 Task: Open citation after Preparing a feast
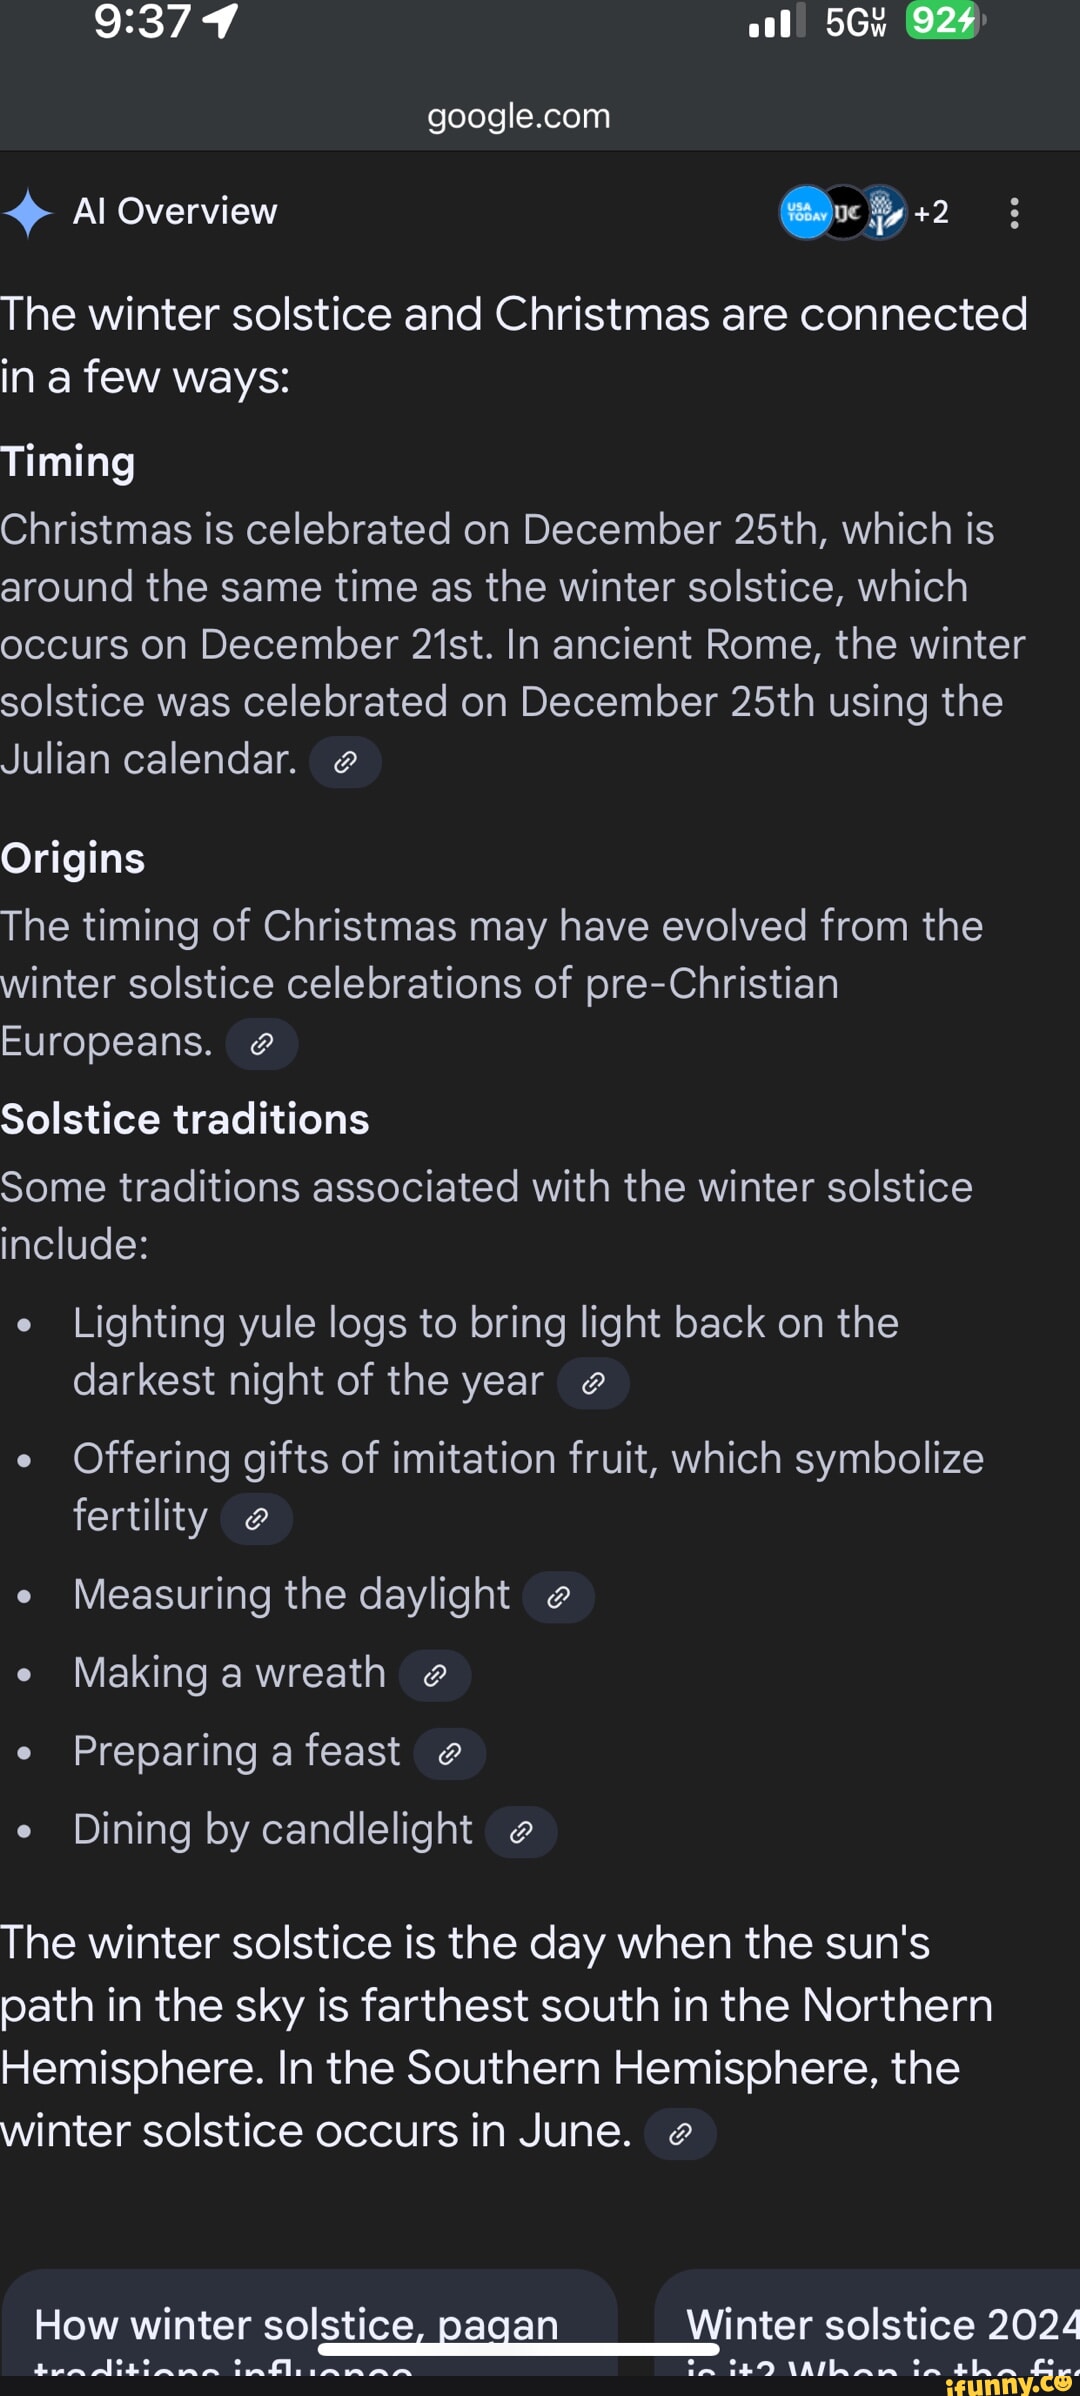[449, 1753]
